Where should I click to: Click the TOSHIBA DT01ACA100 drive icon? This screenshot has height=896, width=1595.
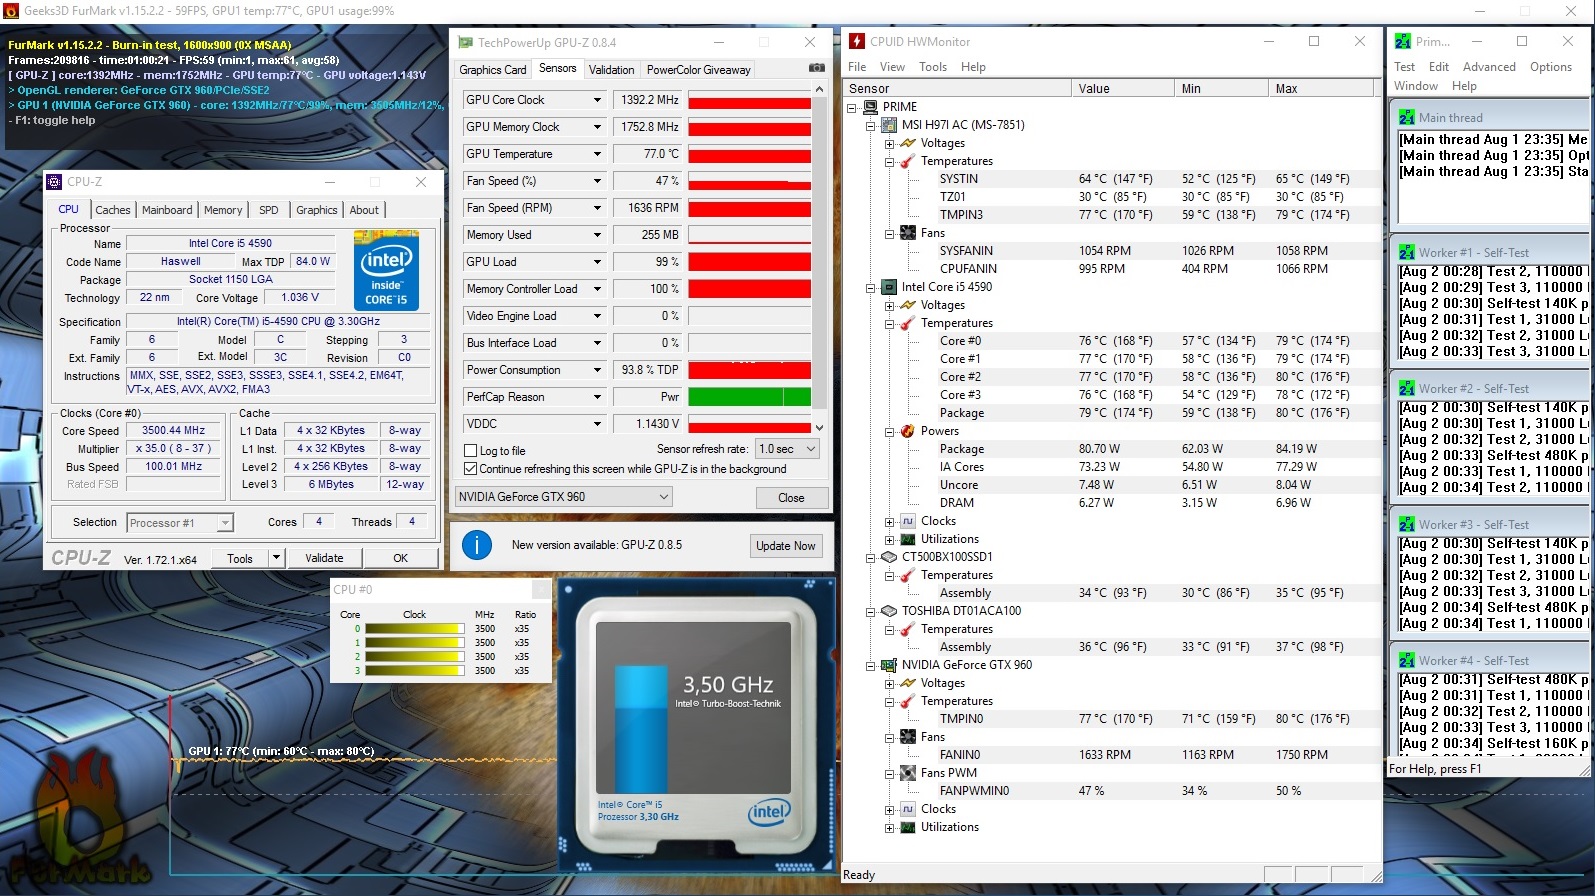point(889,611)
